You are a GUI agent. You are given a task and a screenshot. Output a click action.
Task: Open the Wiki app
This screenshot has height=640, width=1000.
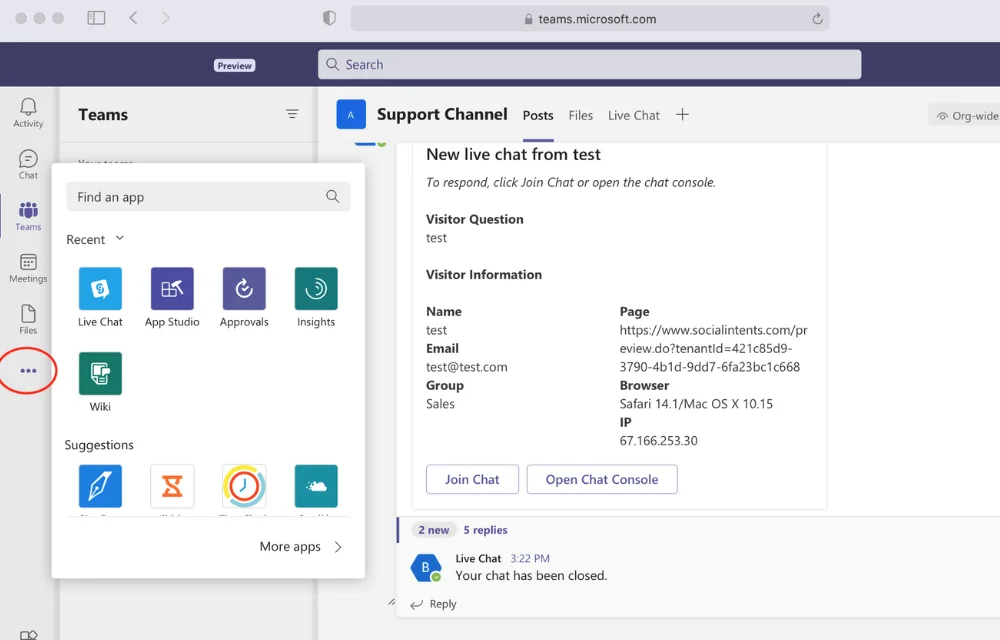point(100,374)
